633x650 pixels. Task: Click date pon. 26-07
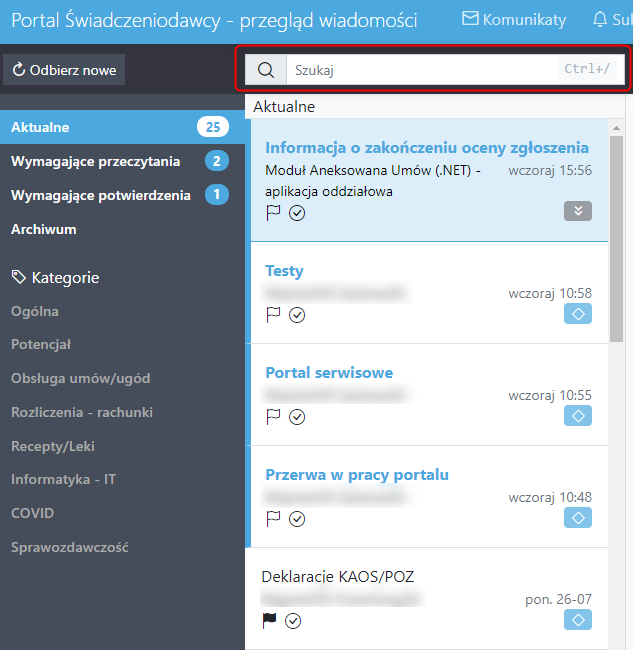558,599
